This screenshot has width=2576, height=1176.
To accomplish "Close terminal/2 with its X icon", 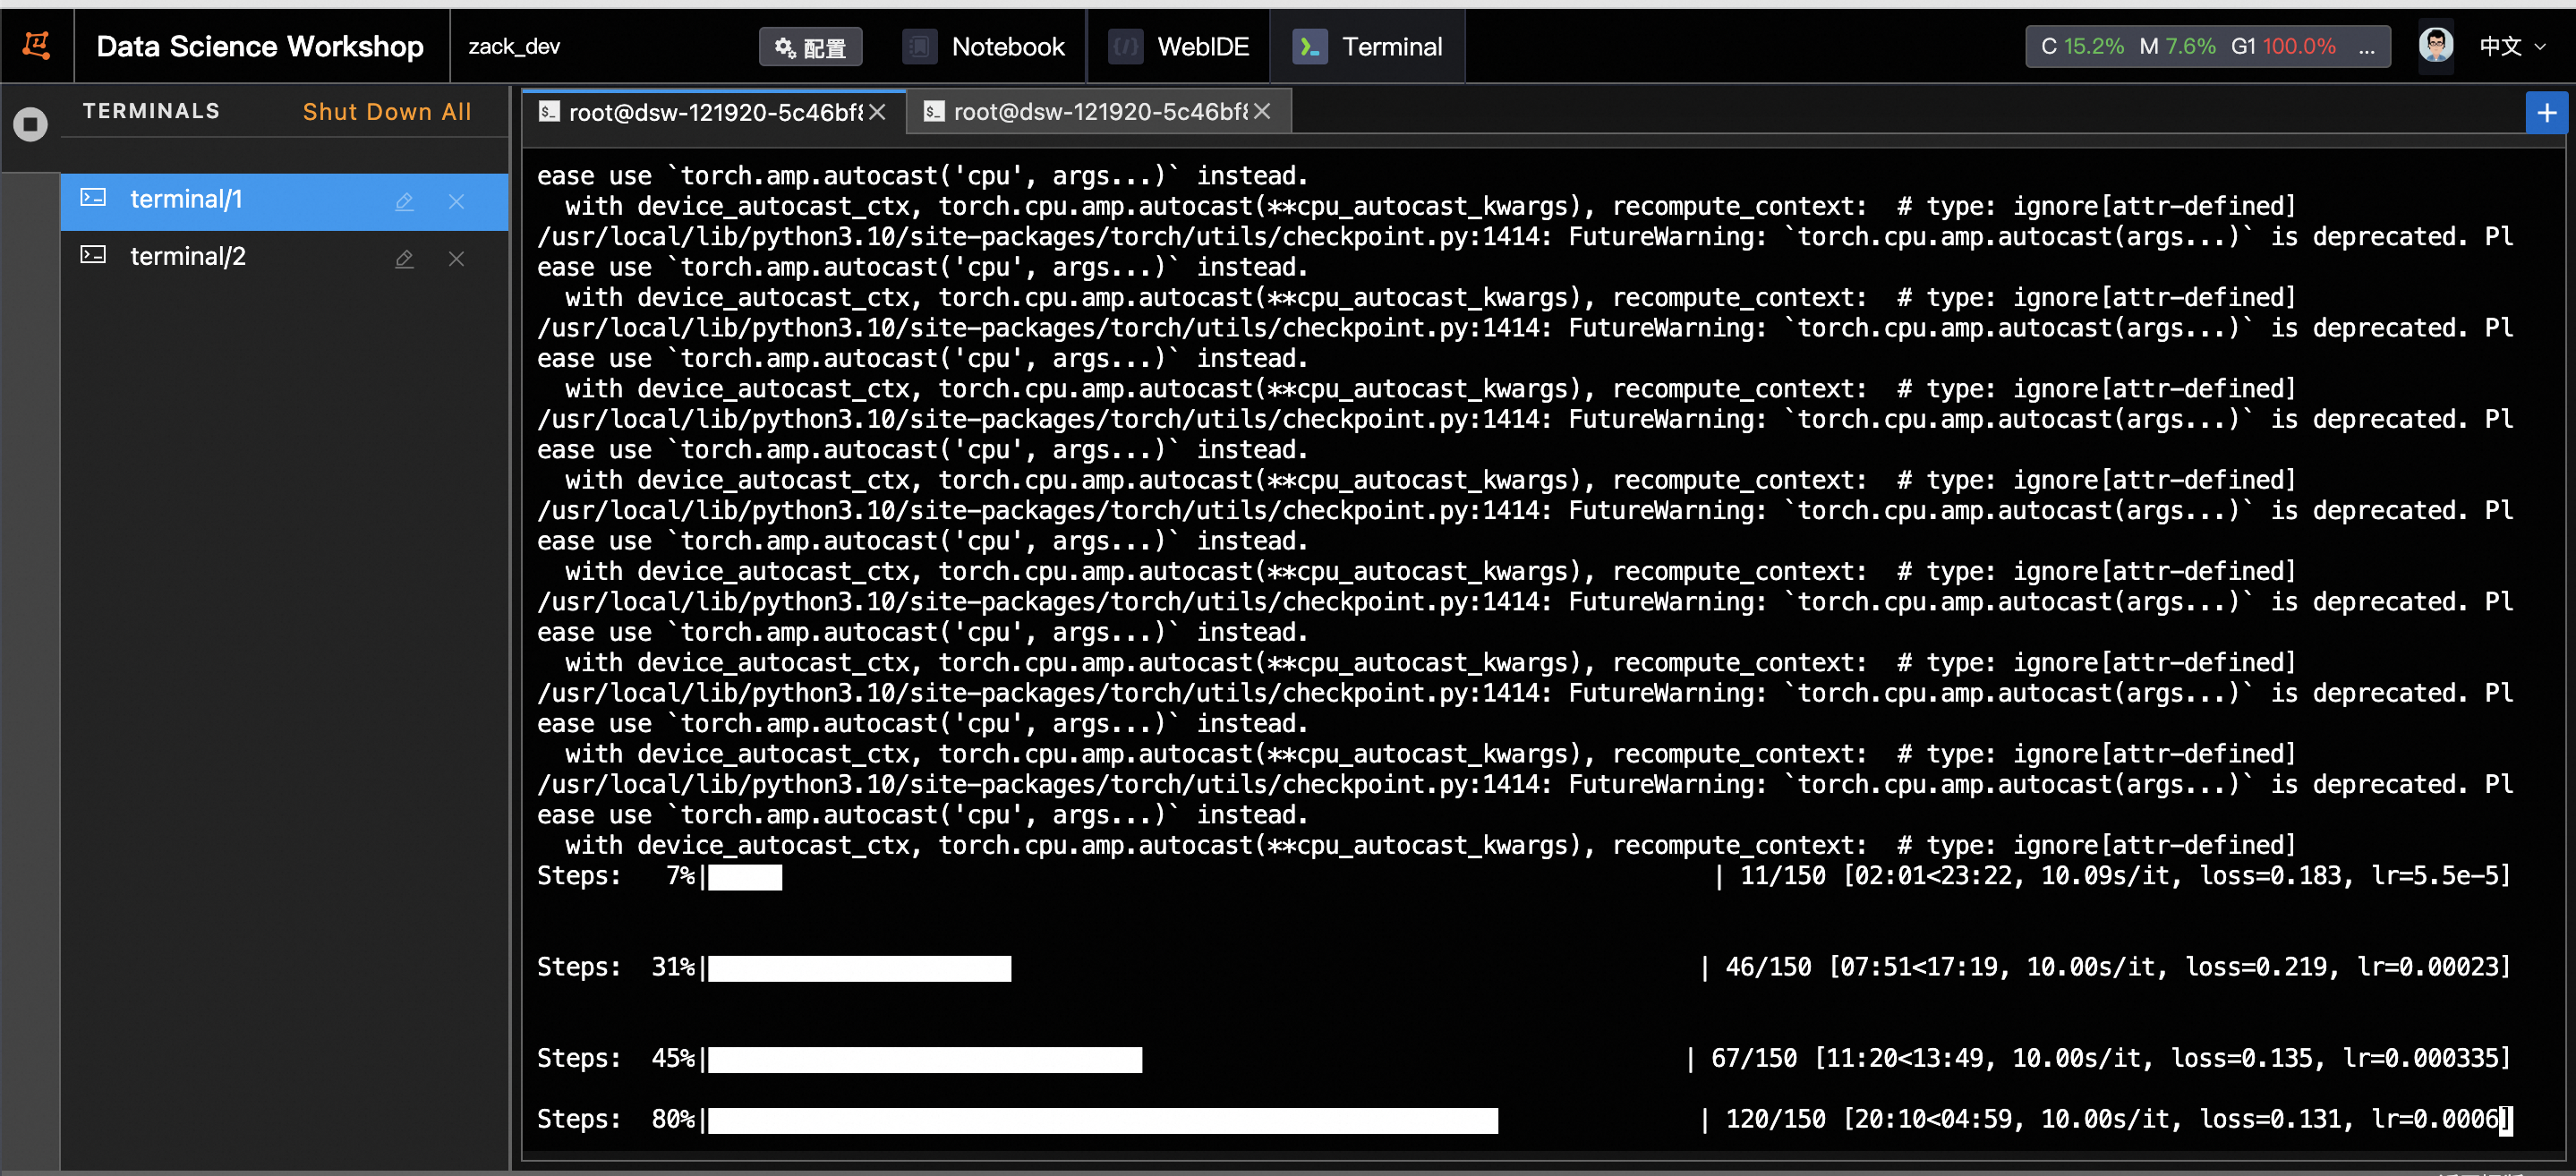I will point(456,258).
